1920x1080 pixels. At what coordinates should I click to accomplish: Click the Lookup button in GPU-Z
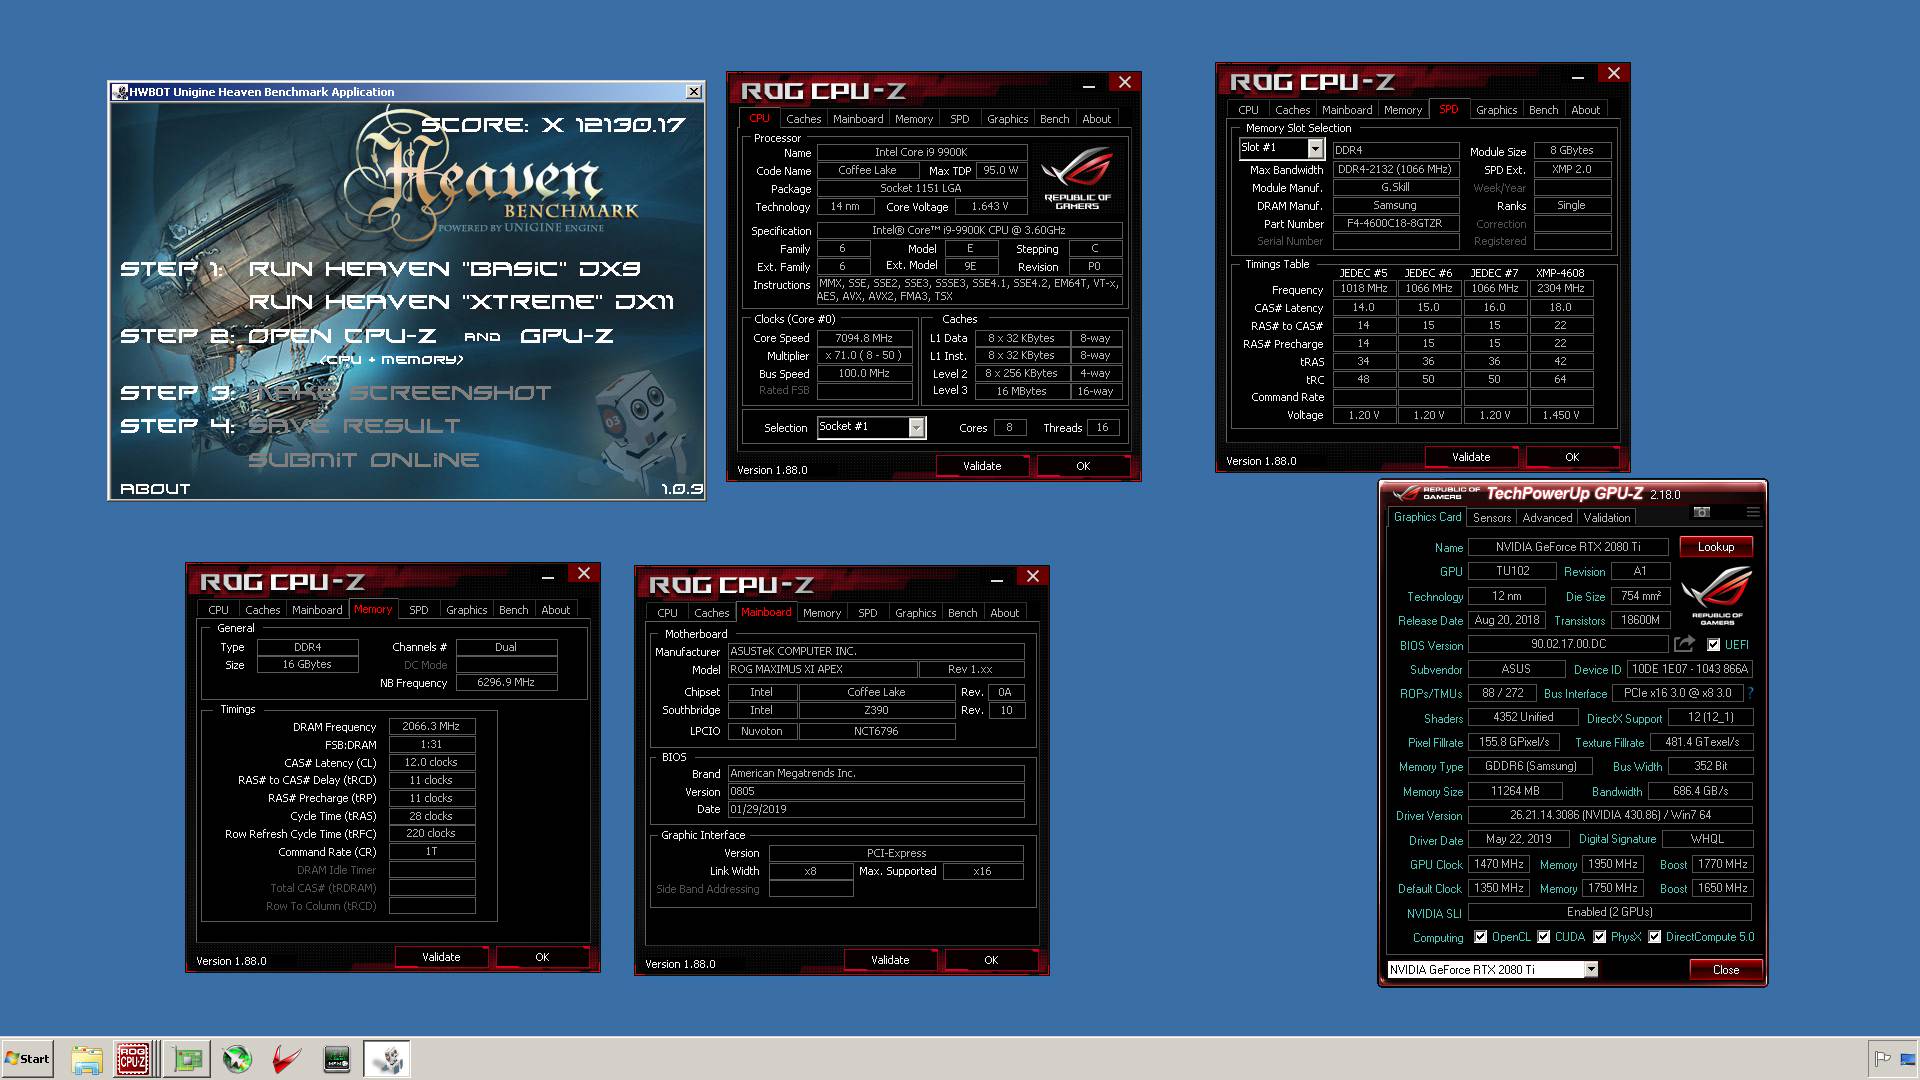pyautogui.click(x=1715, y=547)
